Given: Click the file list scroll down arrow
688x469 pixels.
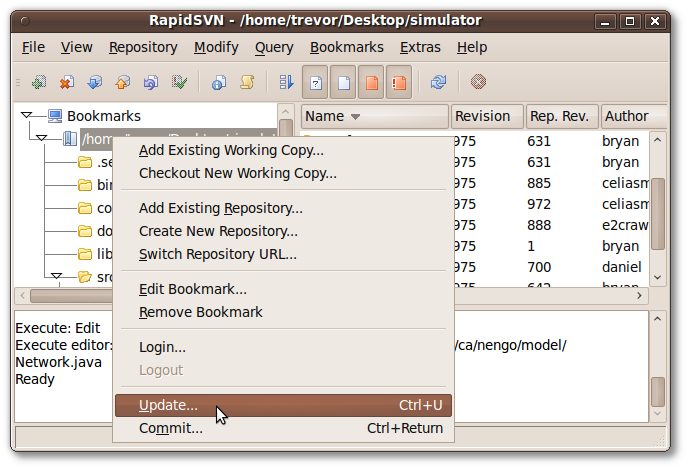Looking at the screenshot, I should click(657, 277).
